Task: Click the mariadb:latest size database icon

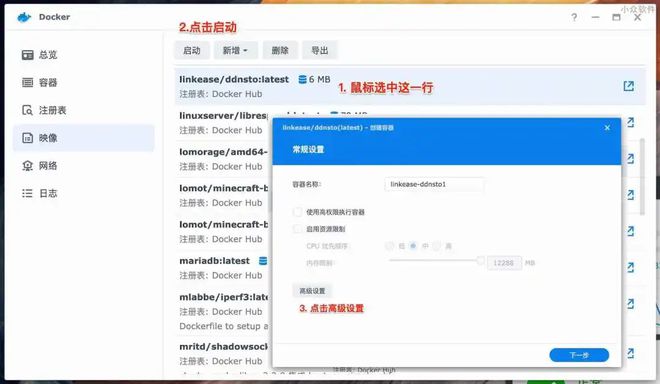Action: click(x=263, y=261)
